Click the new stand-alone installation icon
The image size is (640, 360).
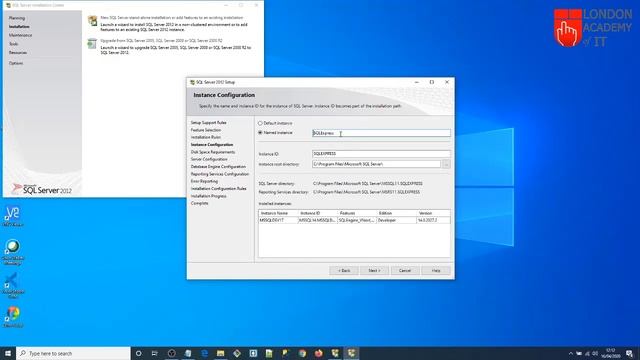(93, 20)
